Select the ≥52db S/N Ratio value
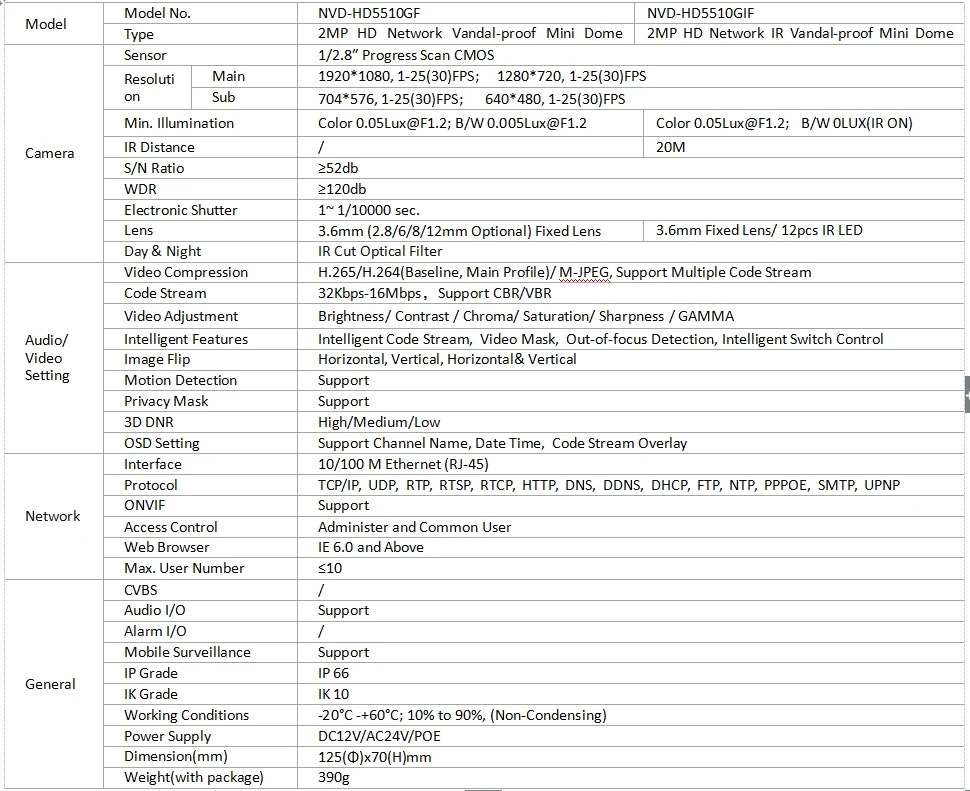This screenshot has height=791, width=970. pyautogui.click(x=338, y=168)
